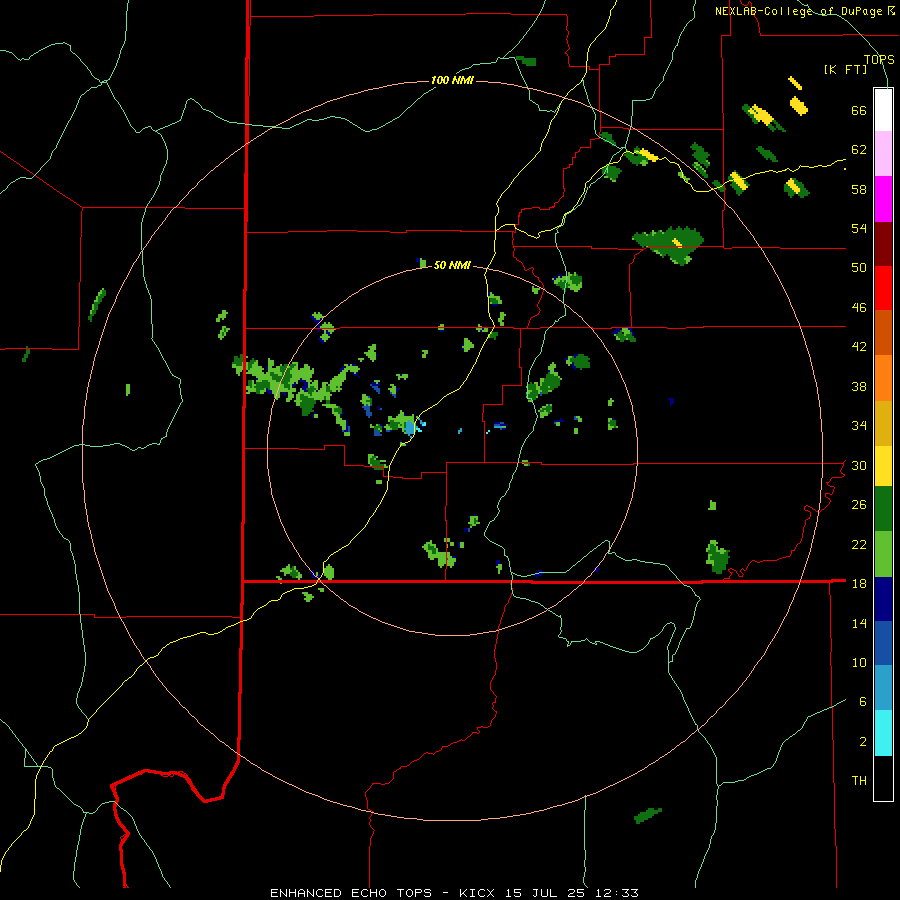
Task: Click the legend value "66"
Action: coord(859,111)
